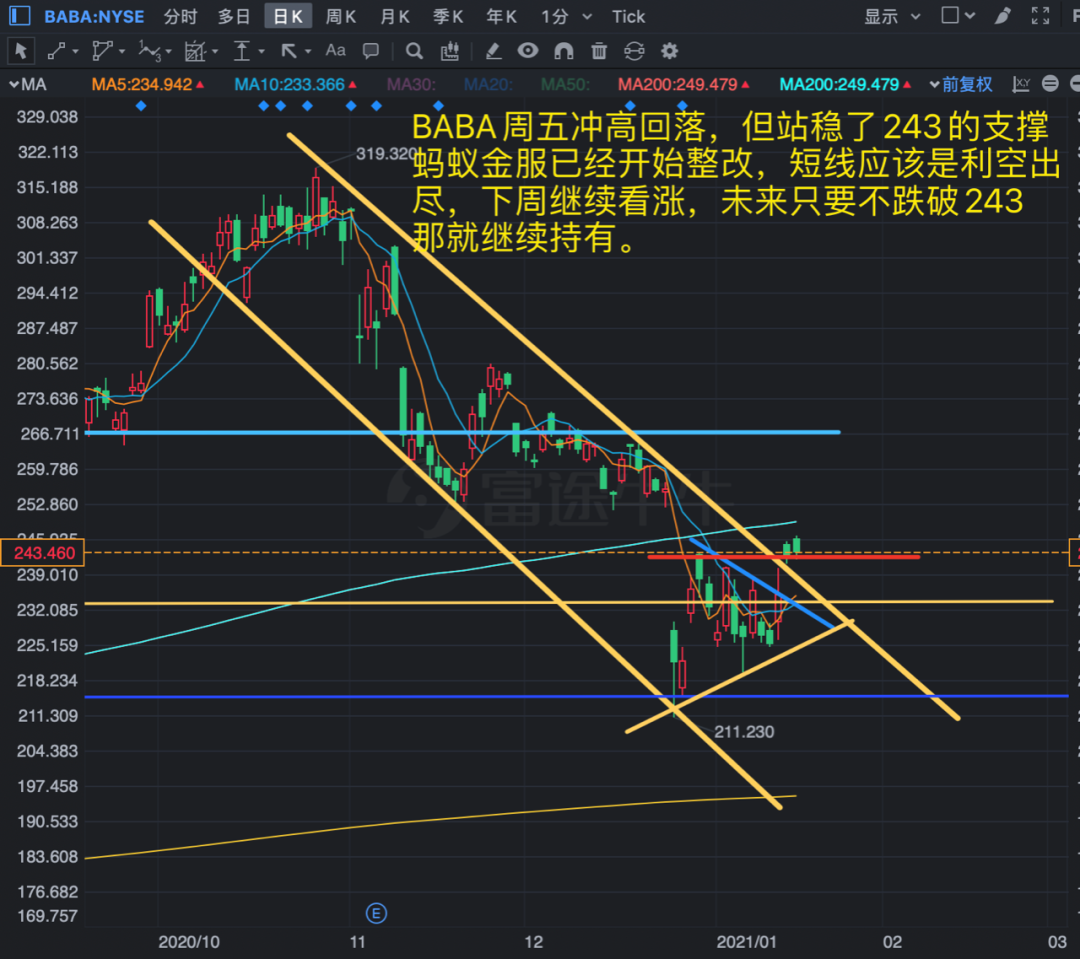Toggle the left sidebar panel icon
The height and width of the screenshot is (959, 1080).
point(19,16)
